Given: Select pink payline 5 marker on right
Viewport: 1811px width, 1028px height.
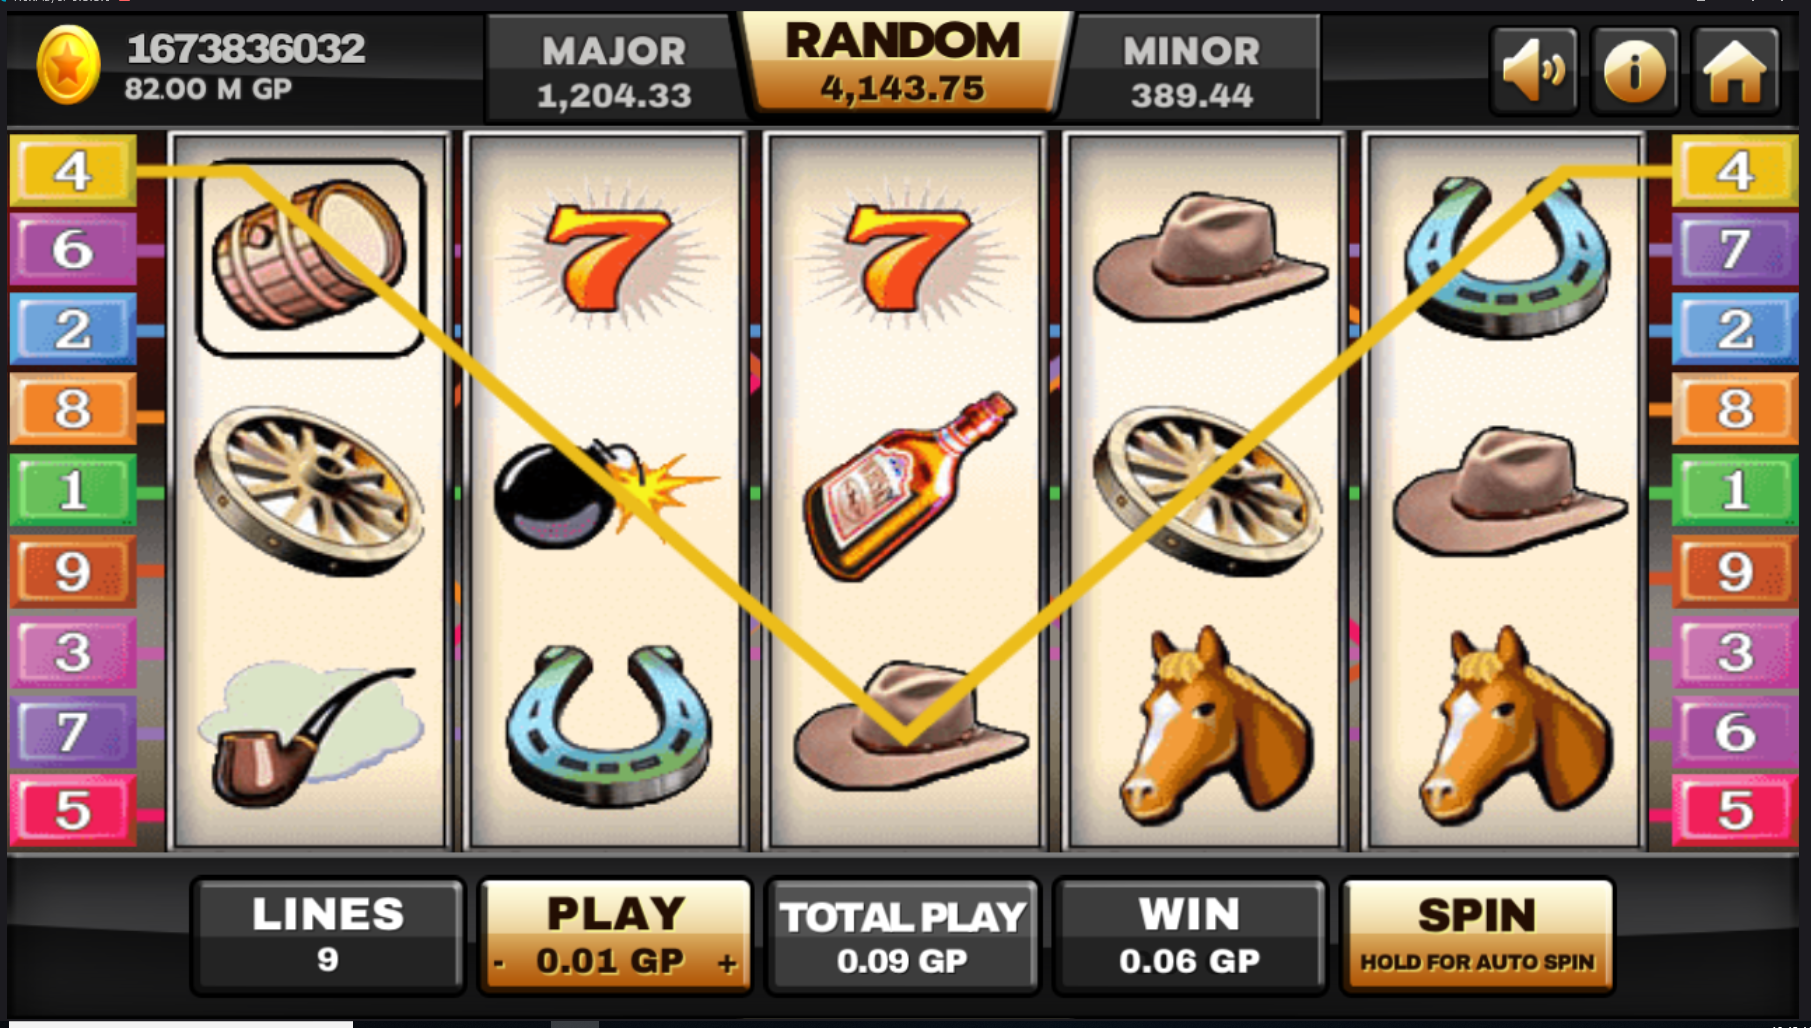Looking at the screenshot, I should point(1735,810).
